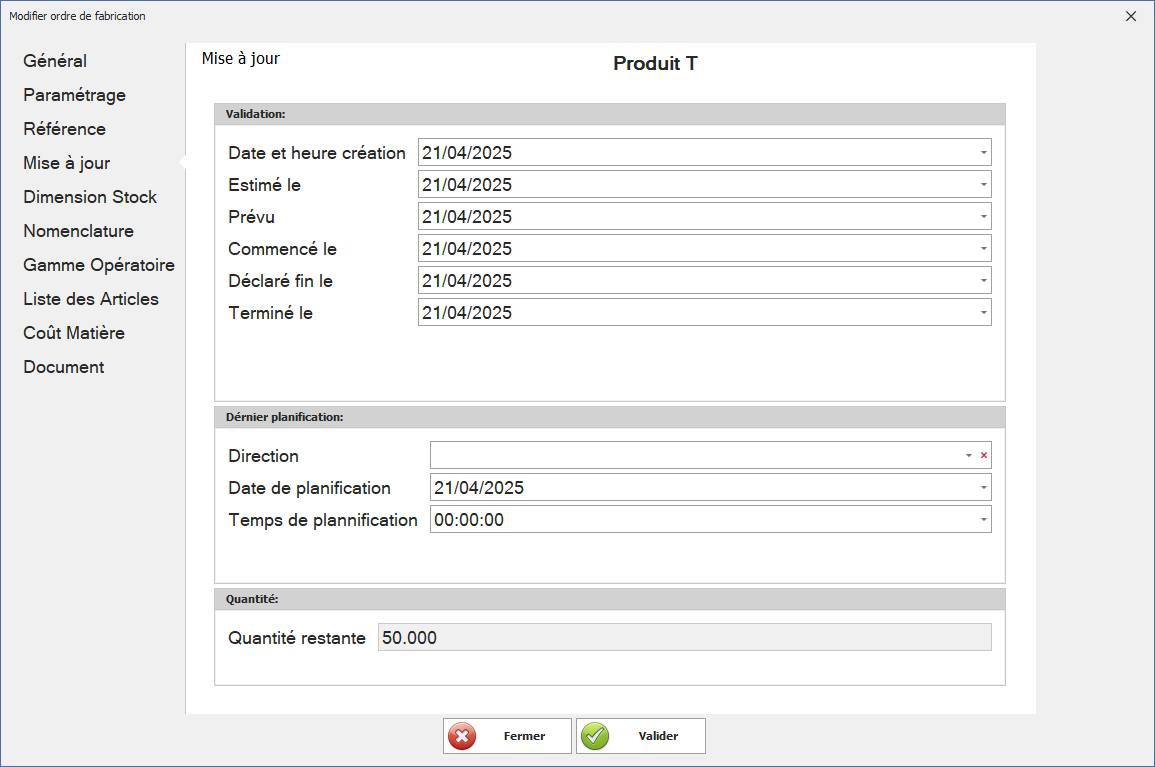
Task: Open the Déclaré fin le date dropdown
Action: click(983, 281)
